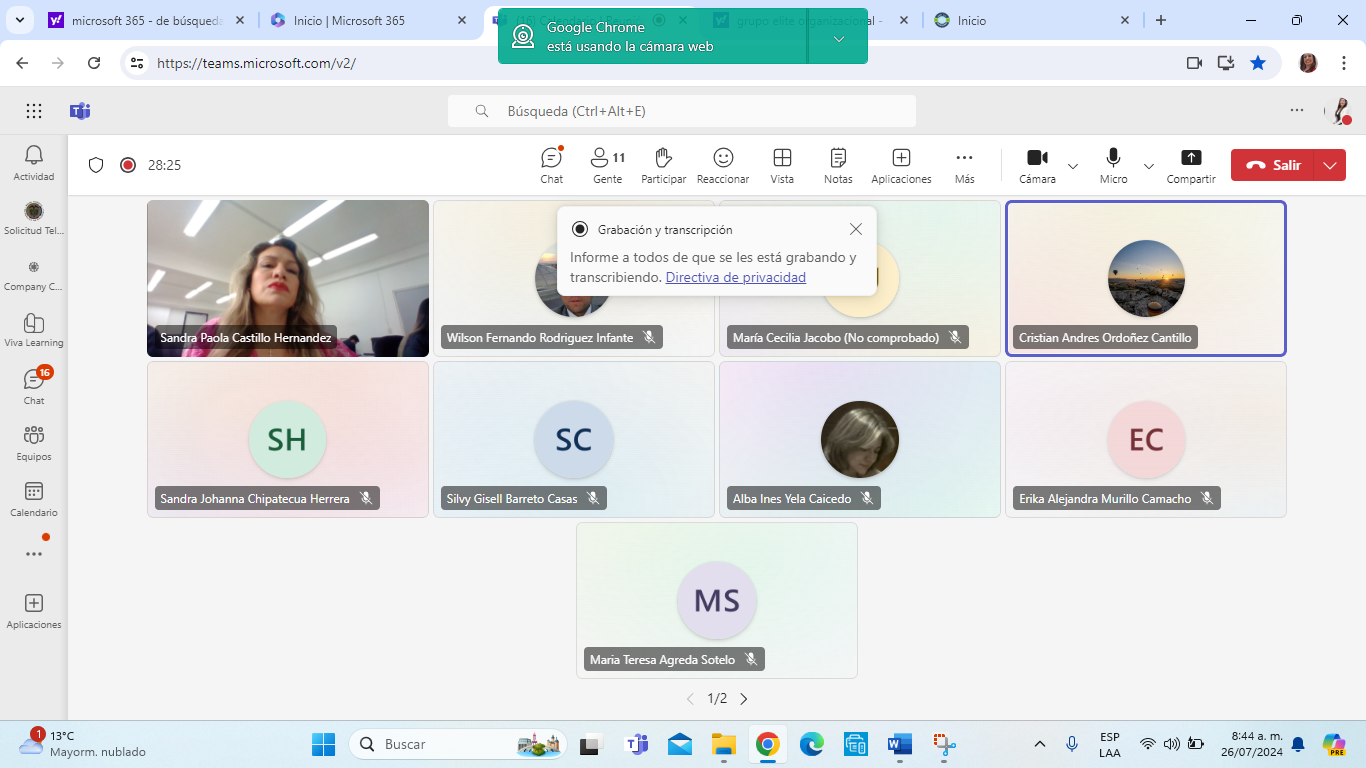Open meeting Notas
The image size is (1366, 768).
tap(838, 166)
